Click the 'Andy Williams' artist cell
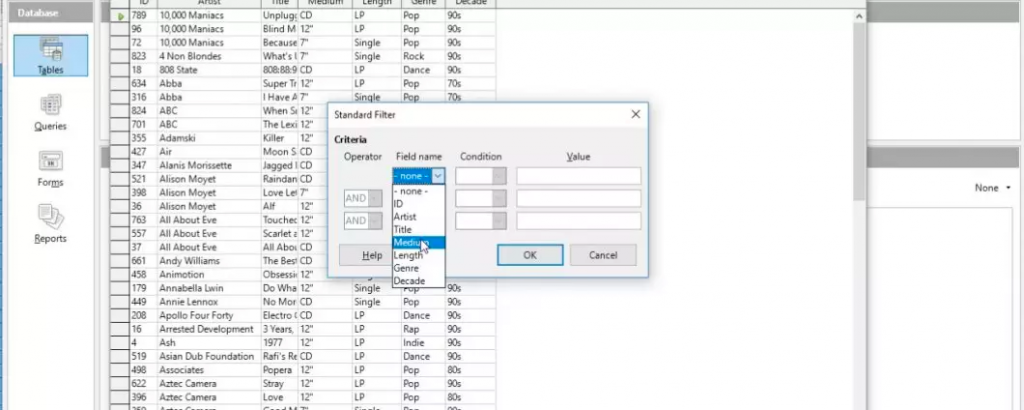 click(209, 260)
